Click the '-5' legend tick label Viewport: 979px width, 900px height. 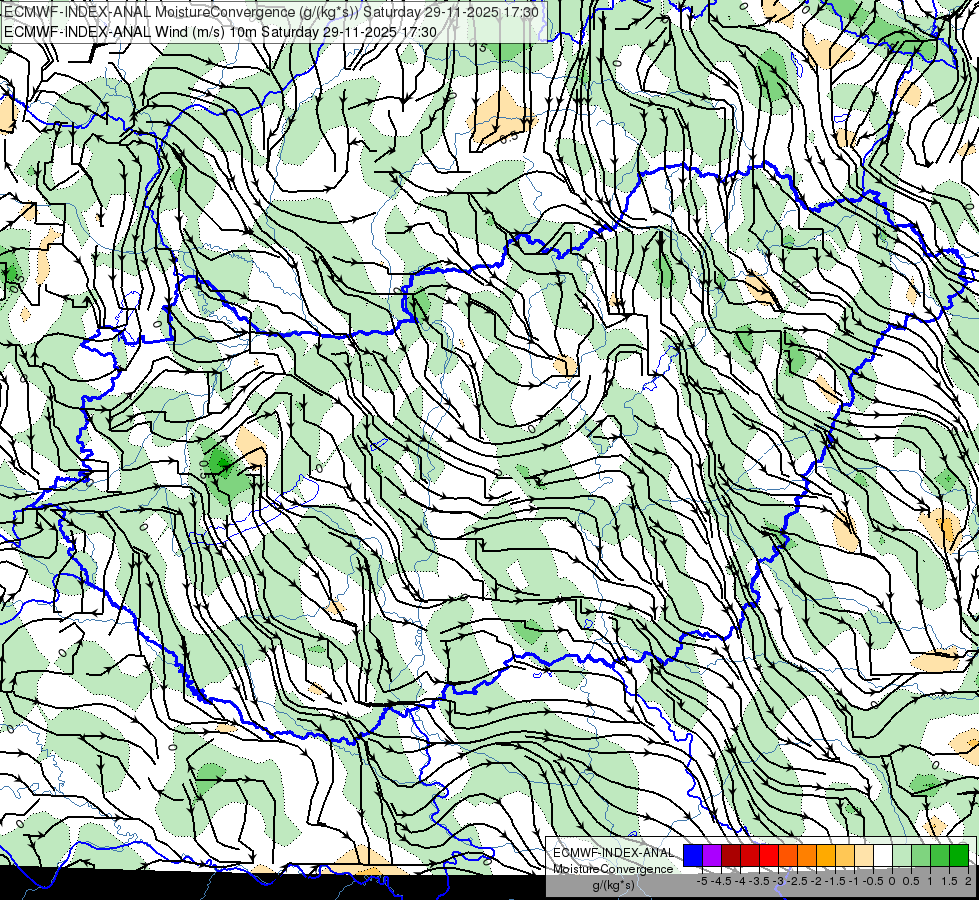coord(702,881)
